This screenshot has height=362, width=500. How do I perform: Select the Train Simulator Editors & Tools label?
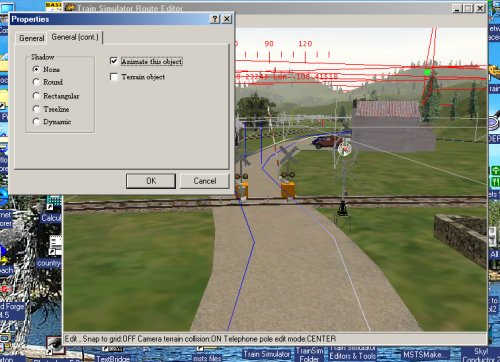352,353
